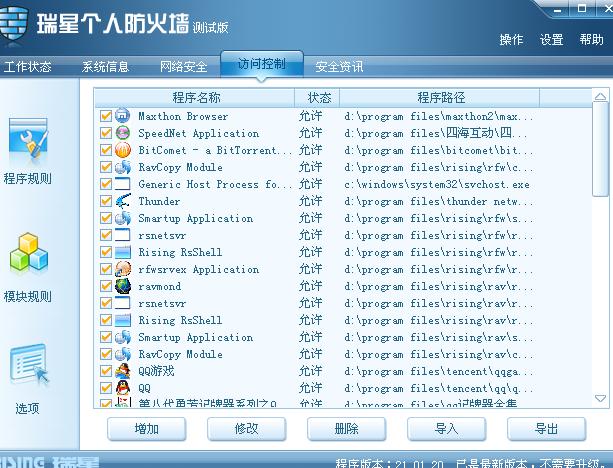Click the 导出 button
The width and height of the screenshot is (613, 468).
[x=546, y=429]
